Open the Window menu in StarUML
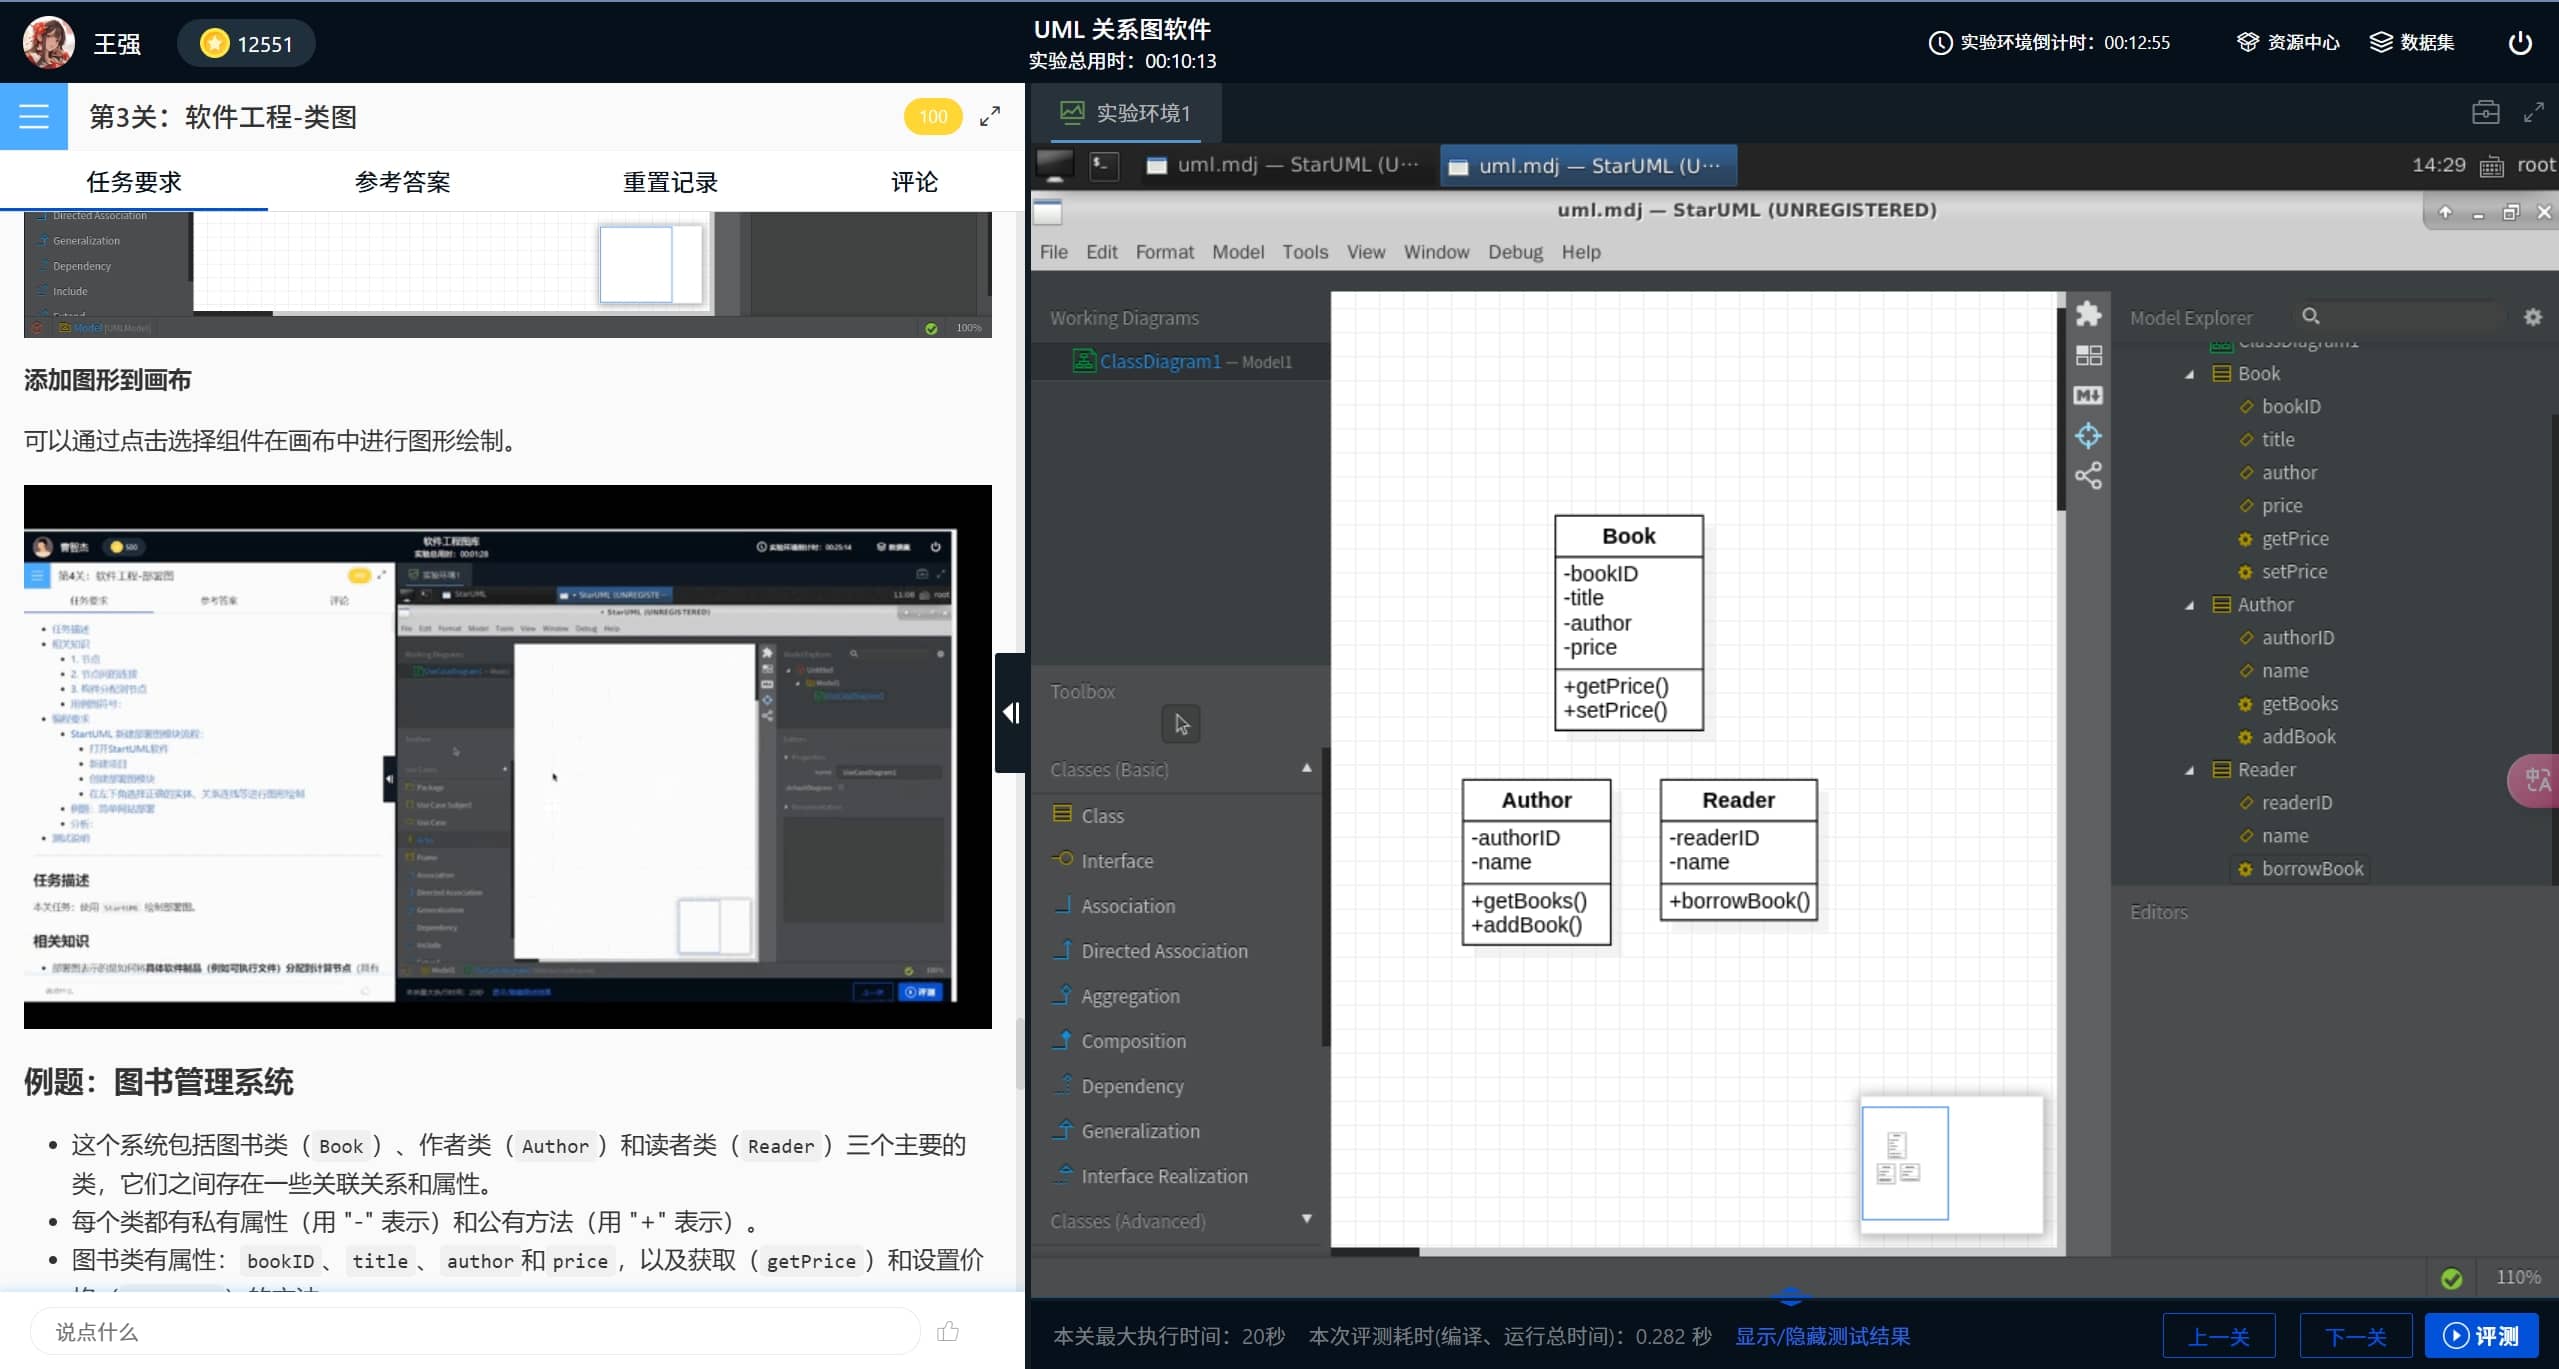 tap(1436, 252)
